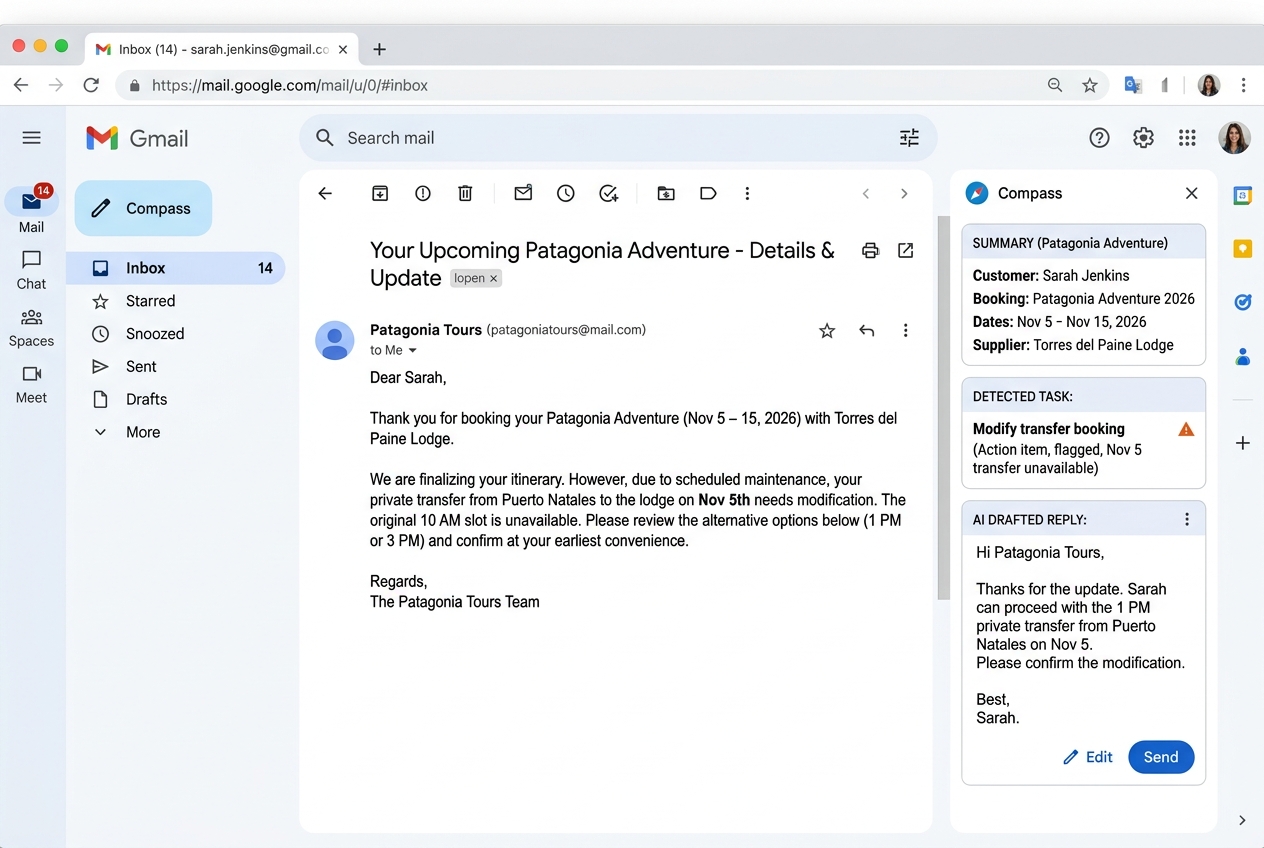Open the Support help icon
1264x848 pixels.
point(1099,138)
